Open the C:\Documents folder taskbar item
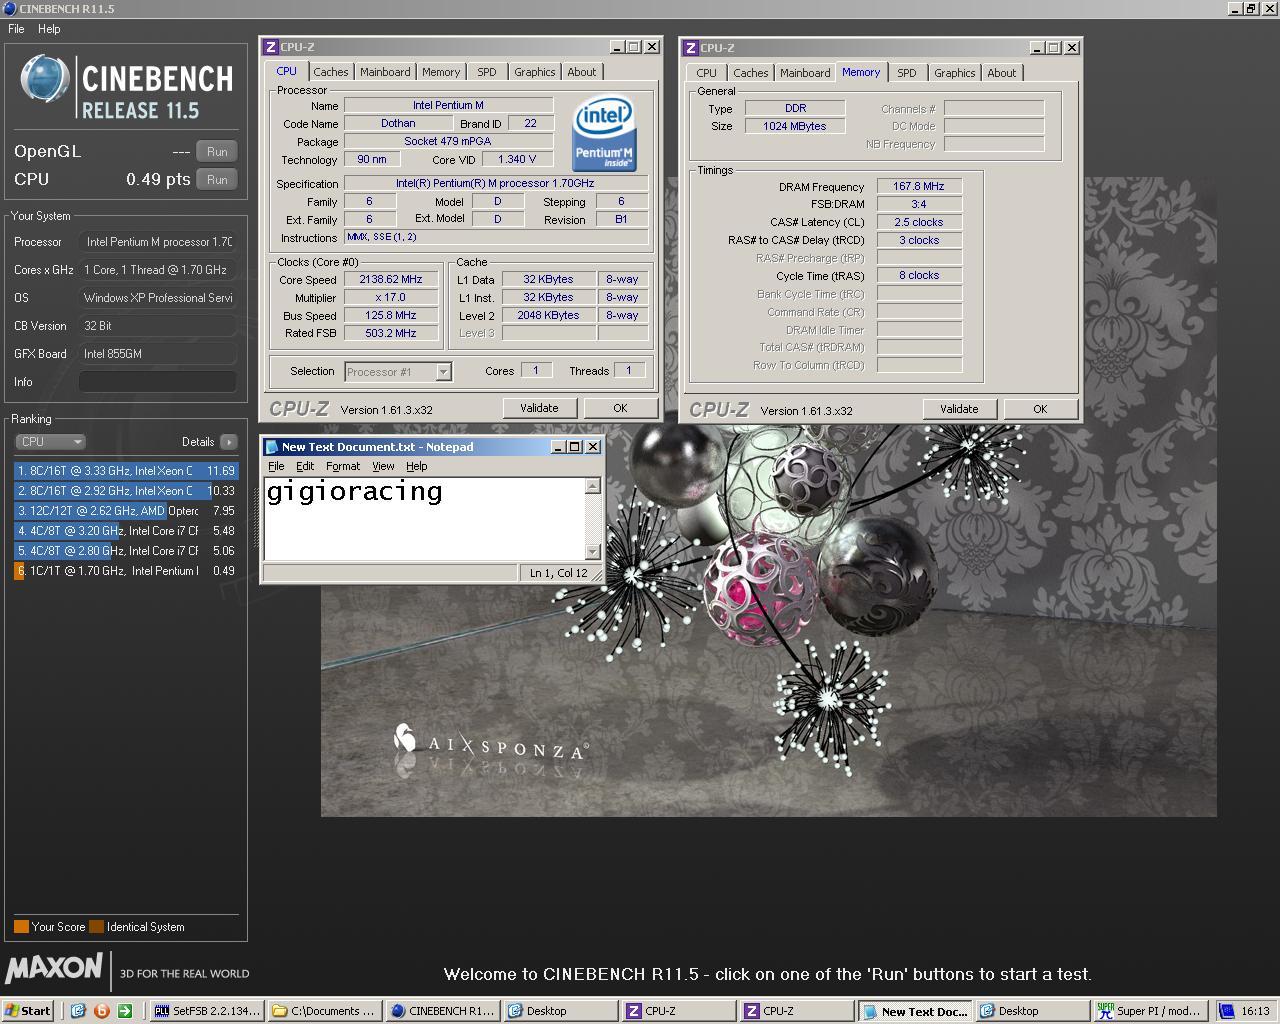This screenshot has width=1280, height=1024. pos(325,1011)
